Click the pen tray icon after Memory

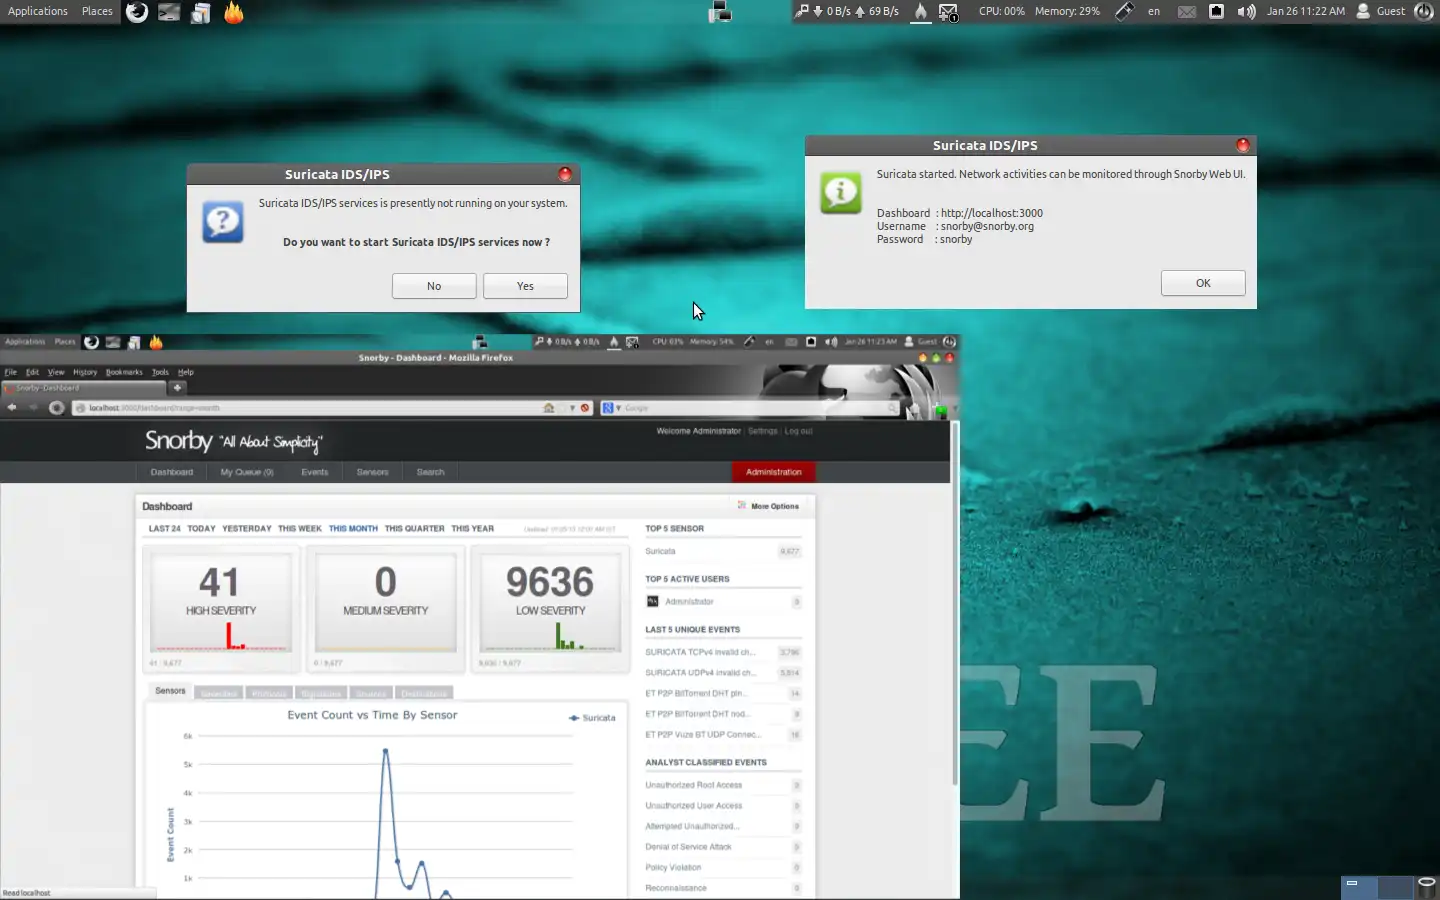pos(1124,12)
